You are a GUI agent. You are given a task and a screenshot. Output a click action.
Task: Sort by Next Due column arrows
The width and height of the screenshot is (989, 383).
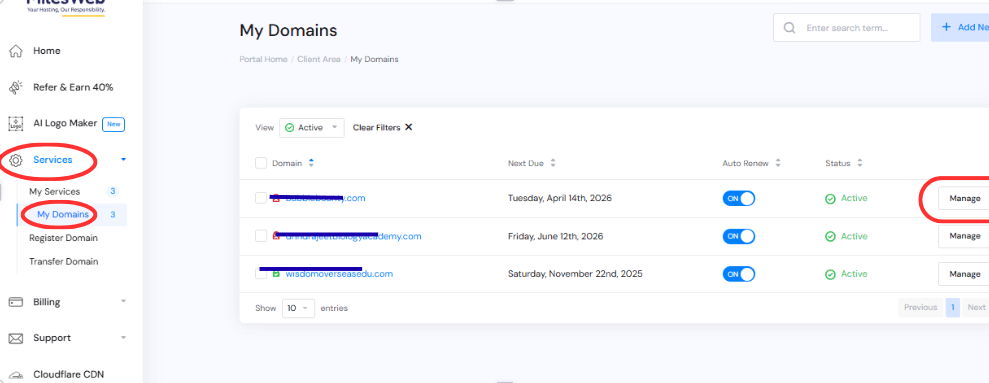tap(553, 163)
